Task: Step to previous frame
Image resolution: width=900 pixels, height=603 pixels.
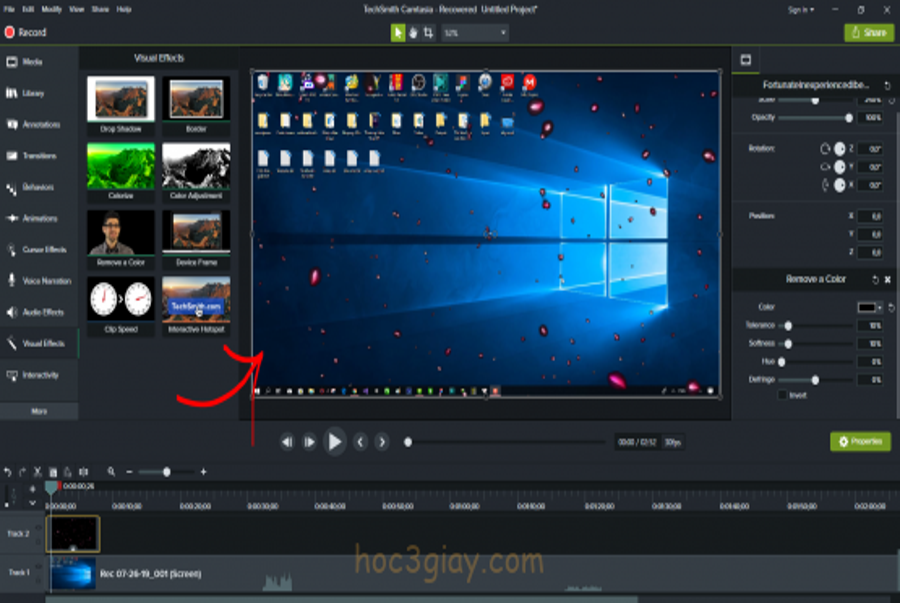Action: click(287, 442)
